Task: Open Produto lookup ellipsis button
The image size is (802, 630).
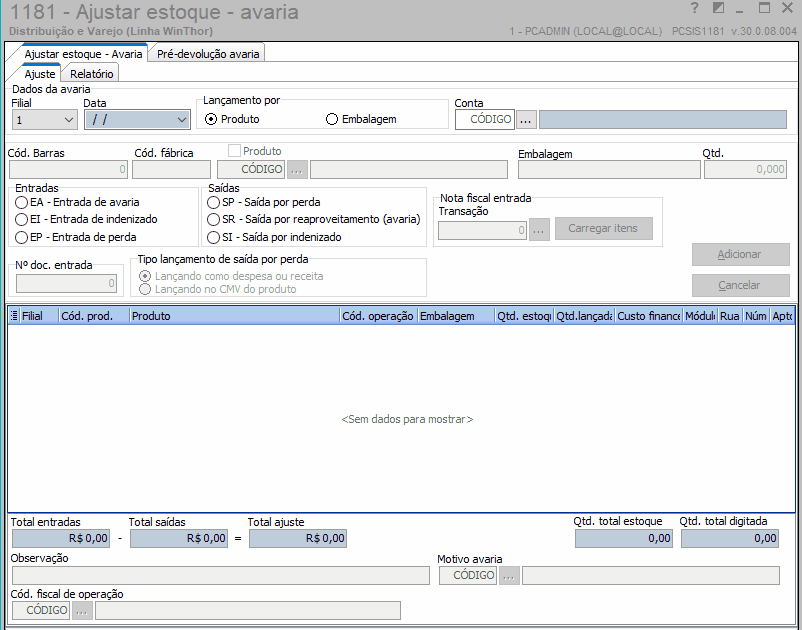Action: pos(297,170)
